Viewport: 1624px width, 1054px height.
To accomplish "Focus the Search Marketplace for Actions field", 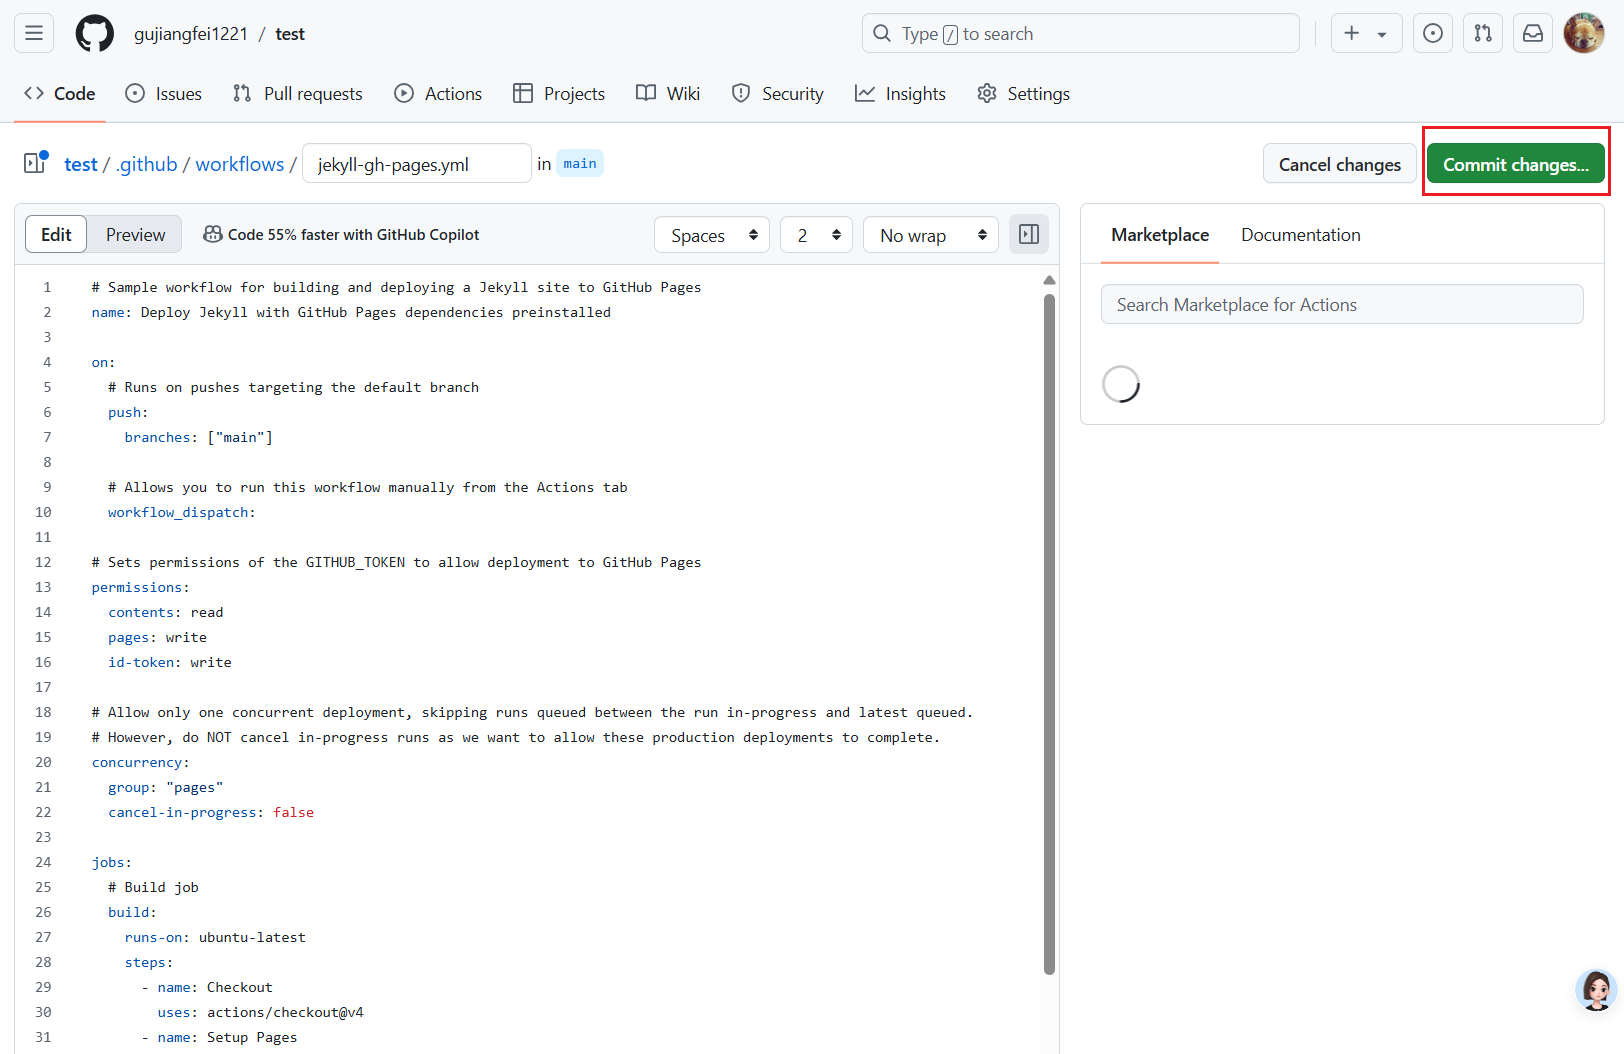I will (x=1341, y=304).
